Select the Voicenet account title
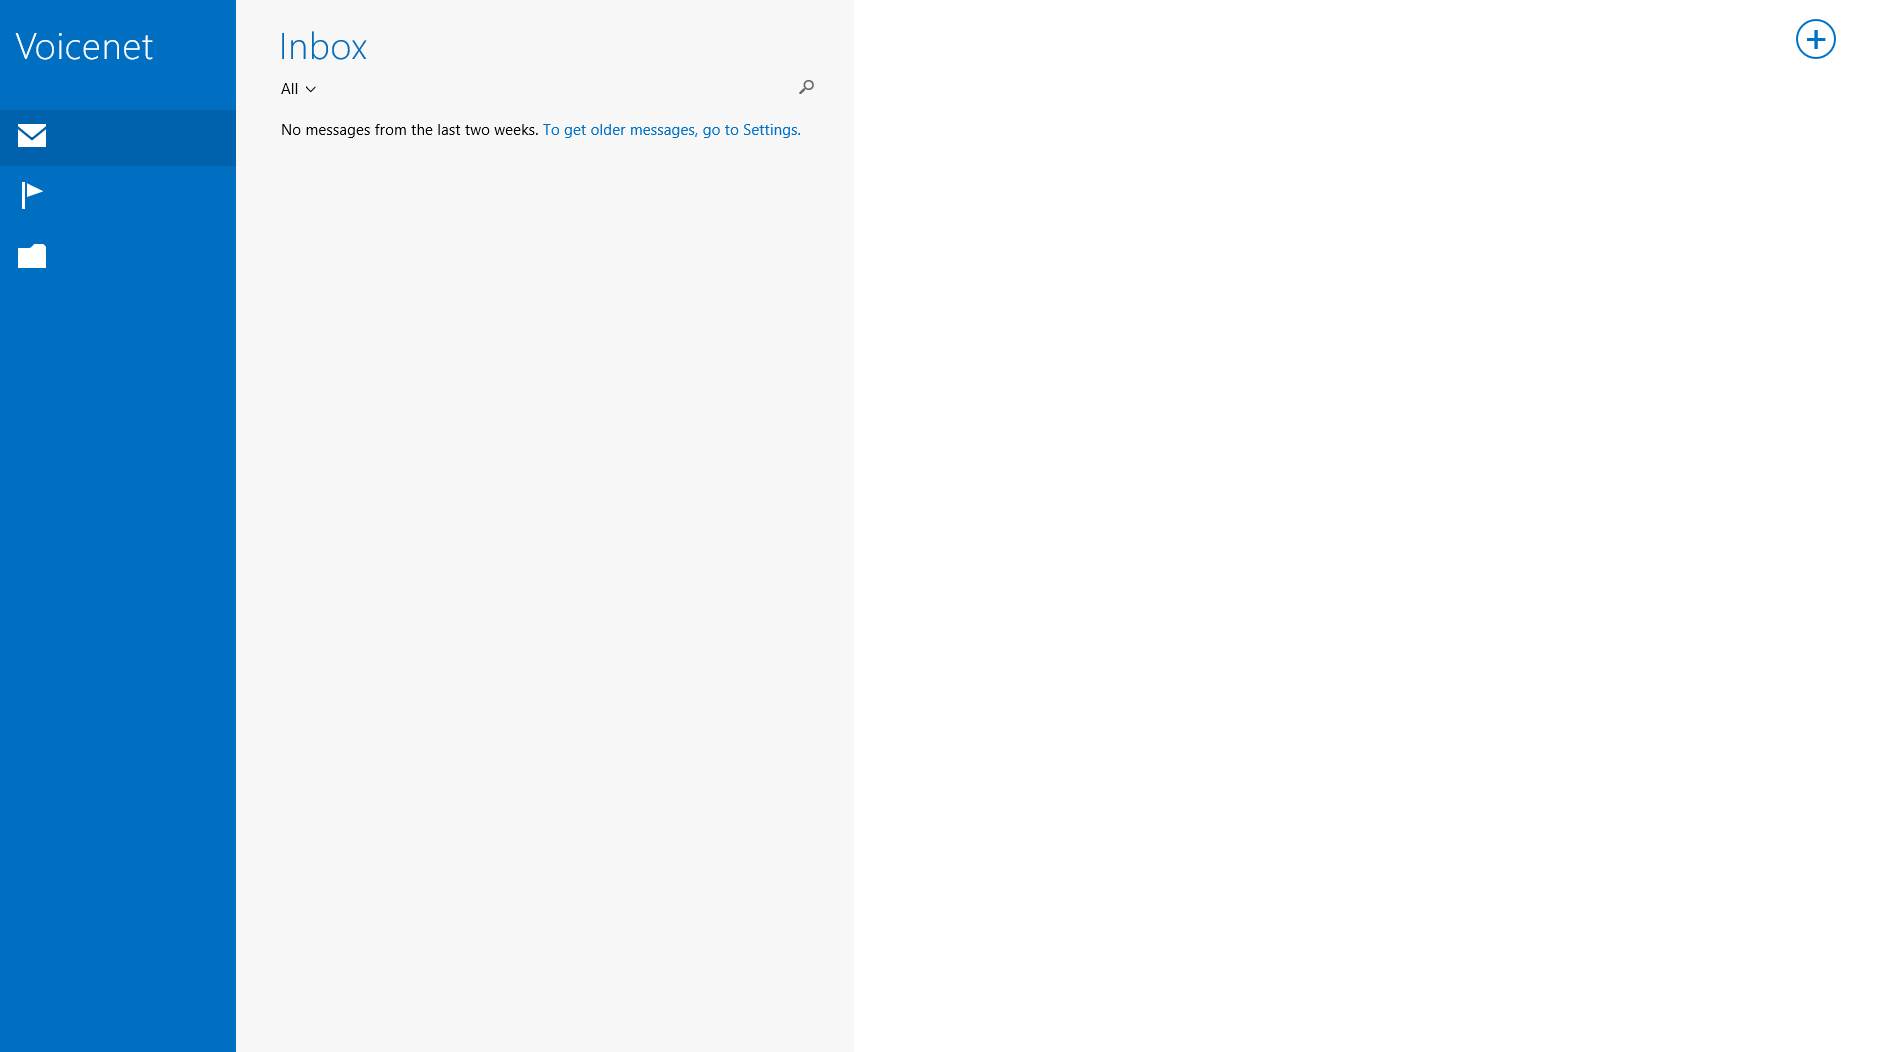This screenshot has height=1052, width=1903. (84, 47)
